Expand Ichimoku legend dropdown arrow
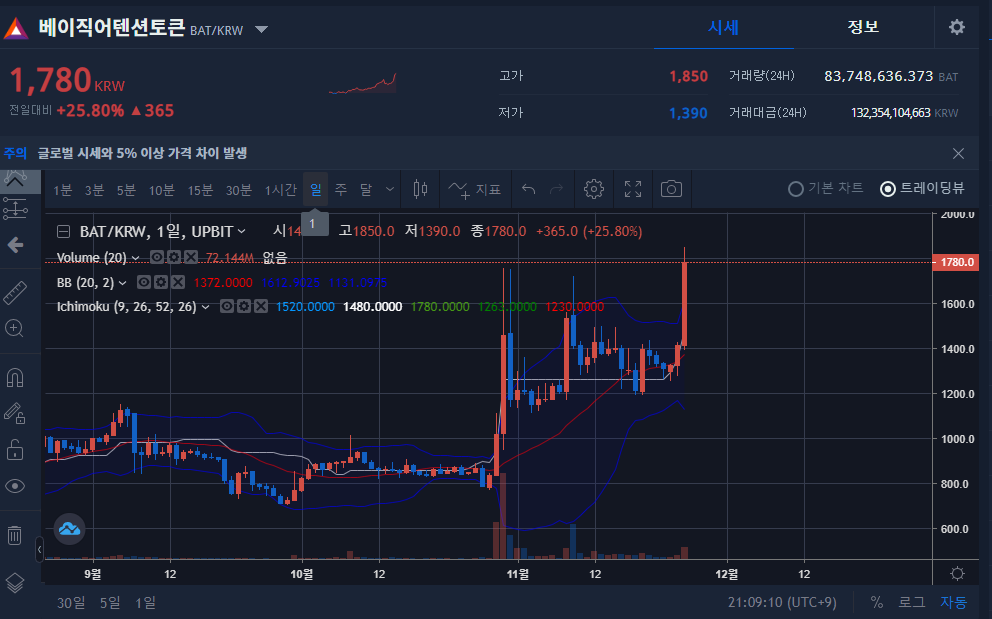The height and width of the screenshot is (619, 992). pyautogui.click(x=205, y=307)
